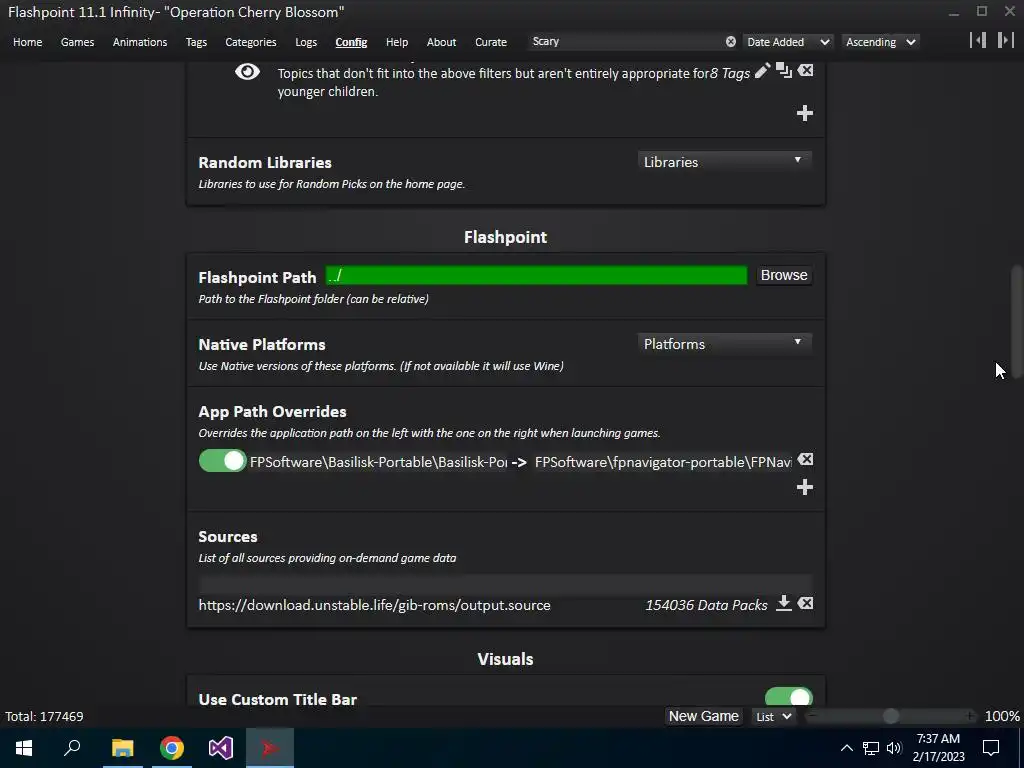Delete the tag filter group with 8 Tags
1024x768 pixels.
tap(805, 70)
